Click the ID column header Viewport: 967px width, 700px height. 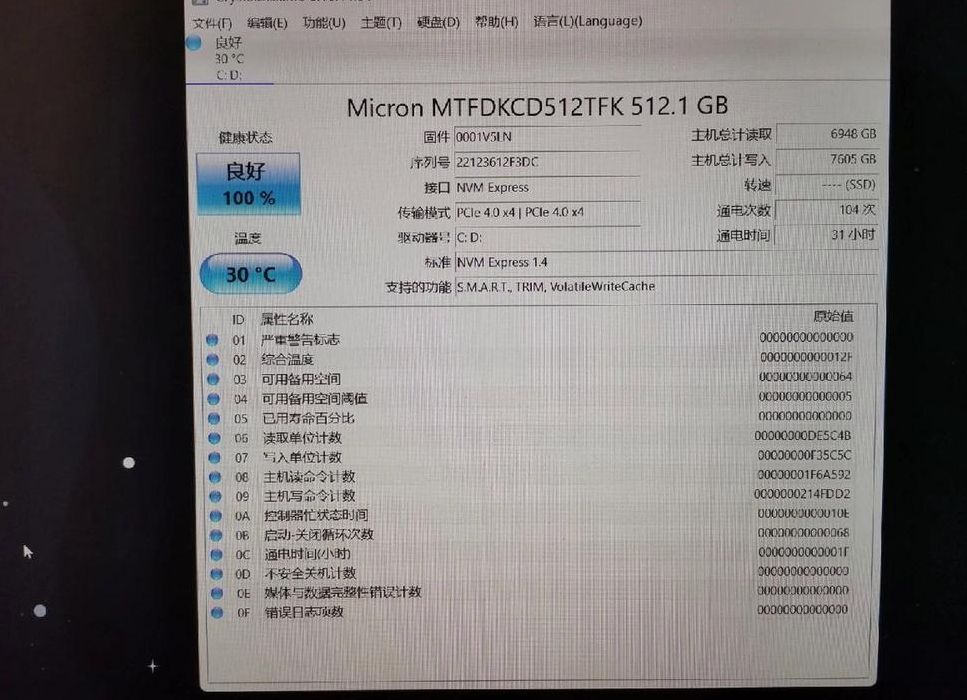[x=238, y=319]
